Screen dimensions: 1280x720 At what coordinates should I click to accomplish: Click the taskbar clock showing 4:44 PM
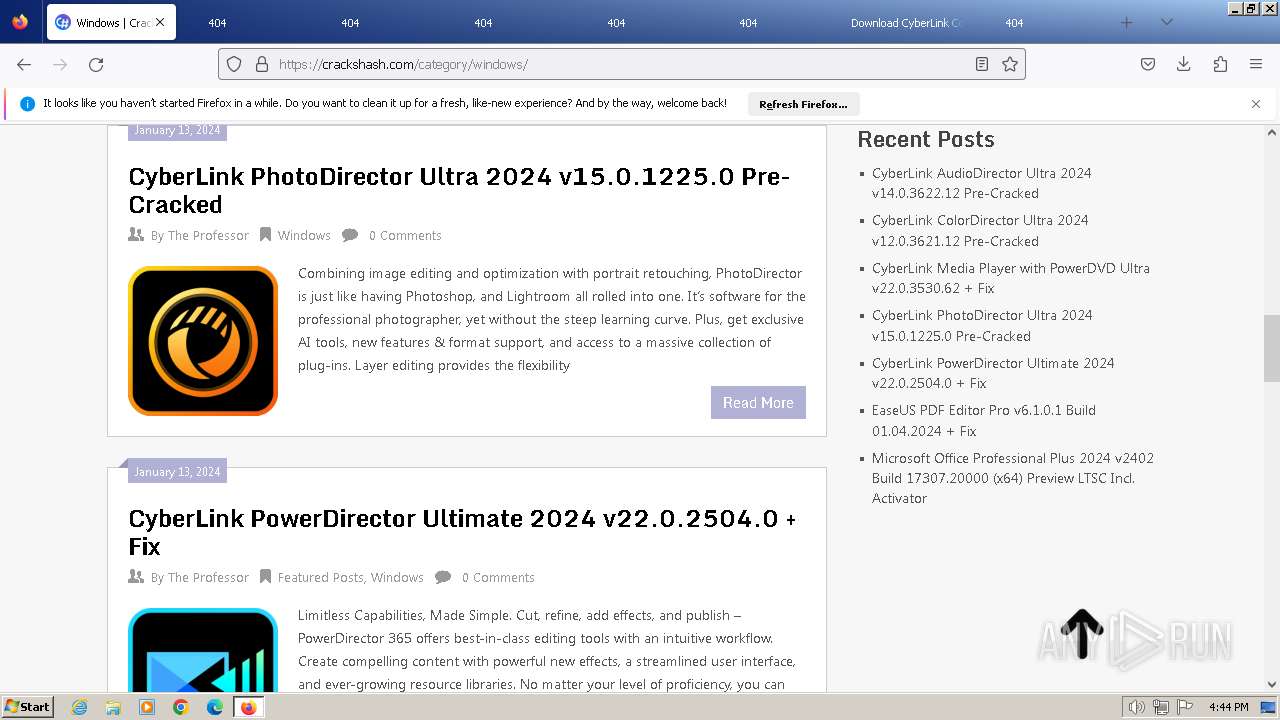1228,707
